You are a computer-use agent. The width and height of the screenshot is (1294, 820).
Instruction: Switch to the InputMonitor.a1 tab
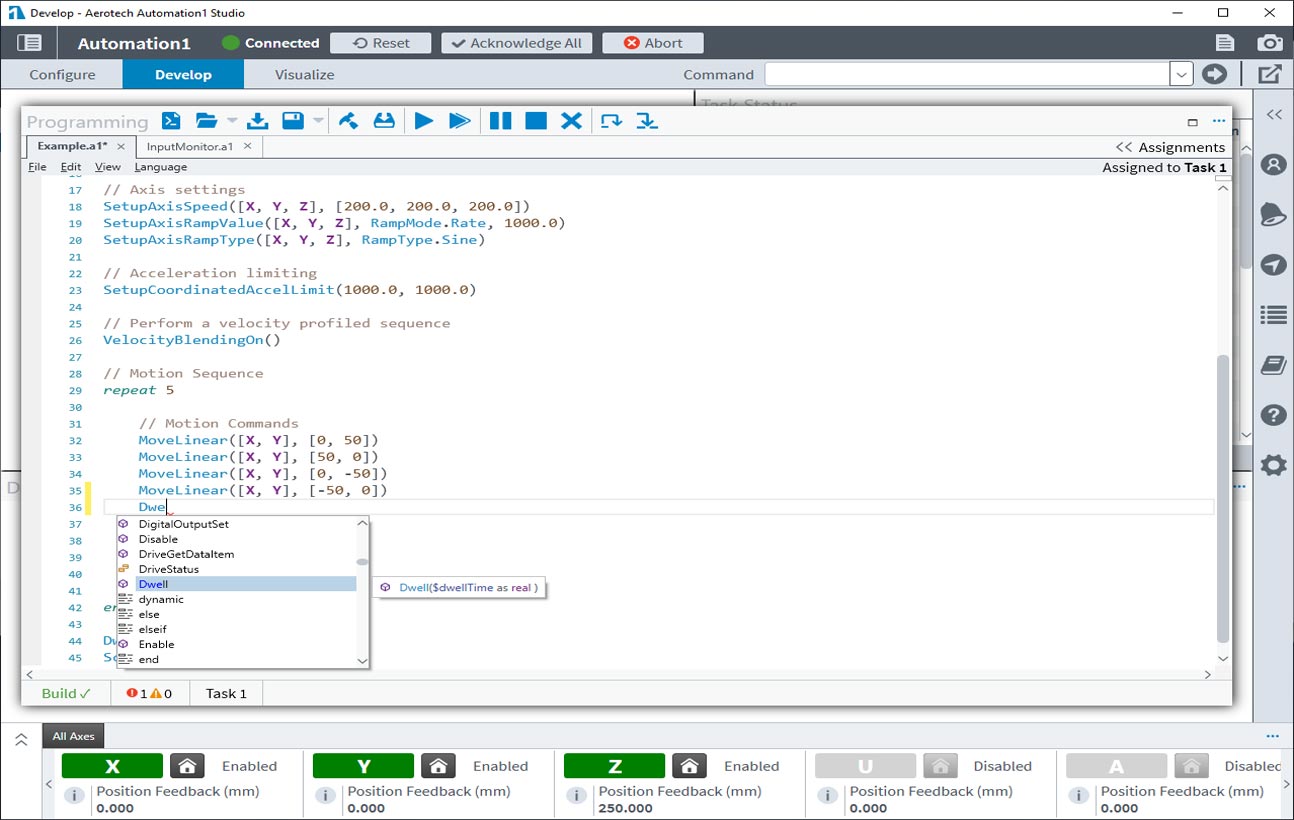click(x=190, y=146)
